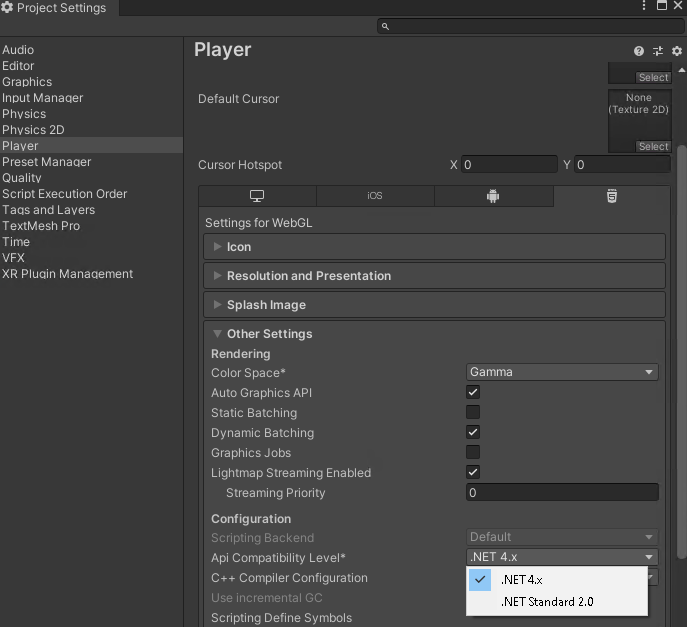Open the window three-dot options menu
Screen dimensions: 687x627
[x=644, y=5]
